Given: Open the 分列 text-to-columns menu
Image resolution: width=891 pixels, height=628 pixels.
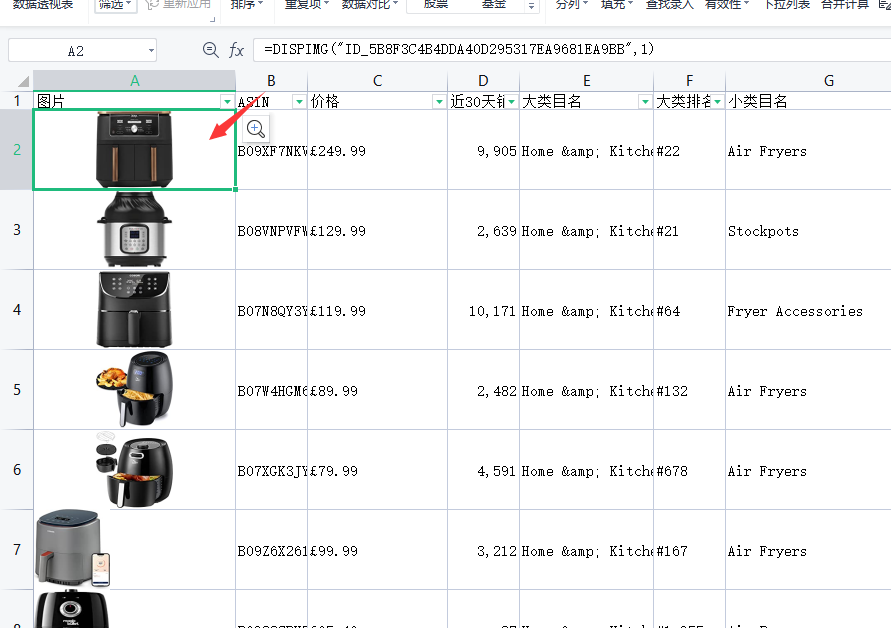Looking at the screenshot, I should coord(573,5).
